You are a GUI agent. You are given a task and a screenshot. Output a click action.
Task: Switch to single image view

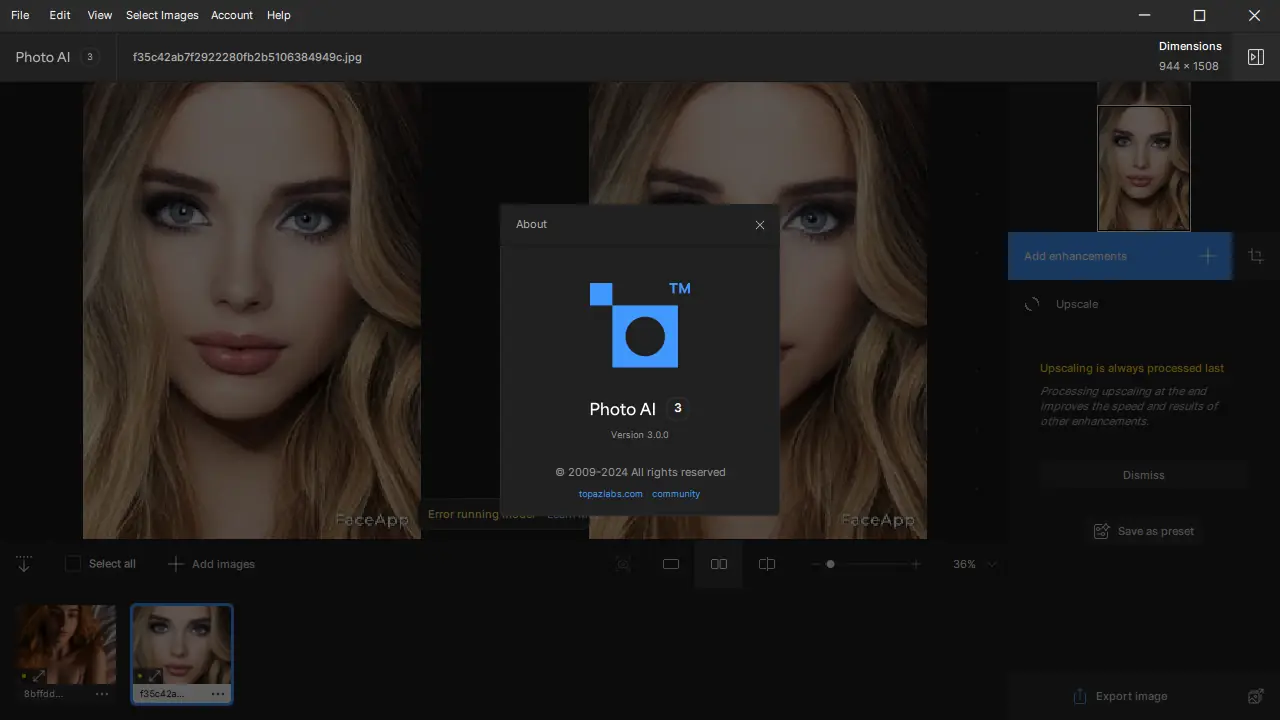point(671,564)
